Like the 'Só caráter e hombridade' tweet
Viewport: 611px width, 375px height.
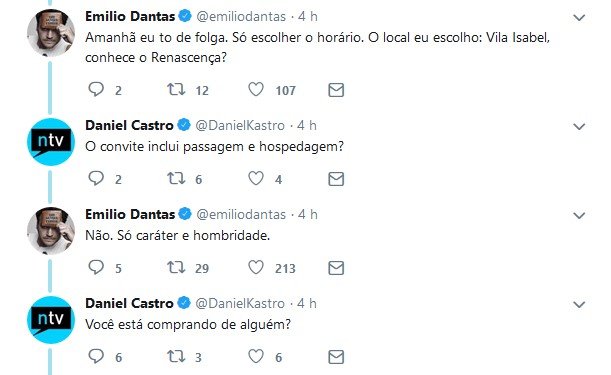(256, 267)
